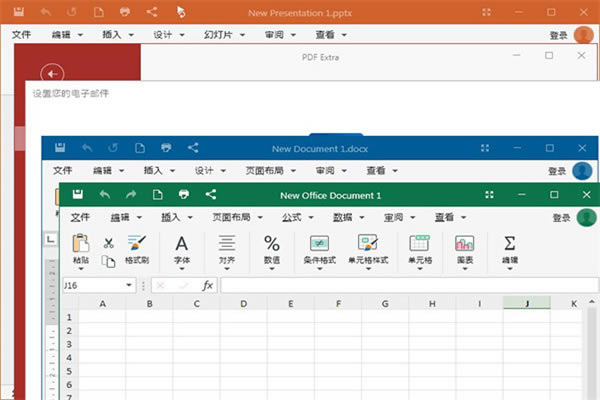Click the Paste (粘贴) icon in the spreadsheet ribbon
This screenshot has width=600, height=400.
pos(81,243)
